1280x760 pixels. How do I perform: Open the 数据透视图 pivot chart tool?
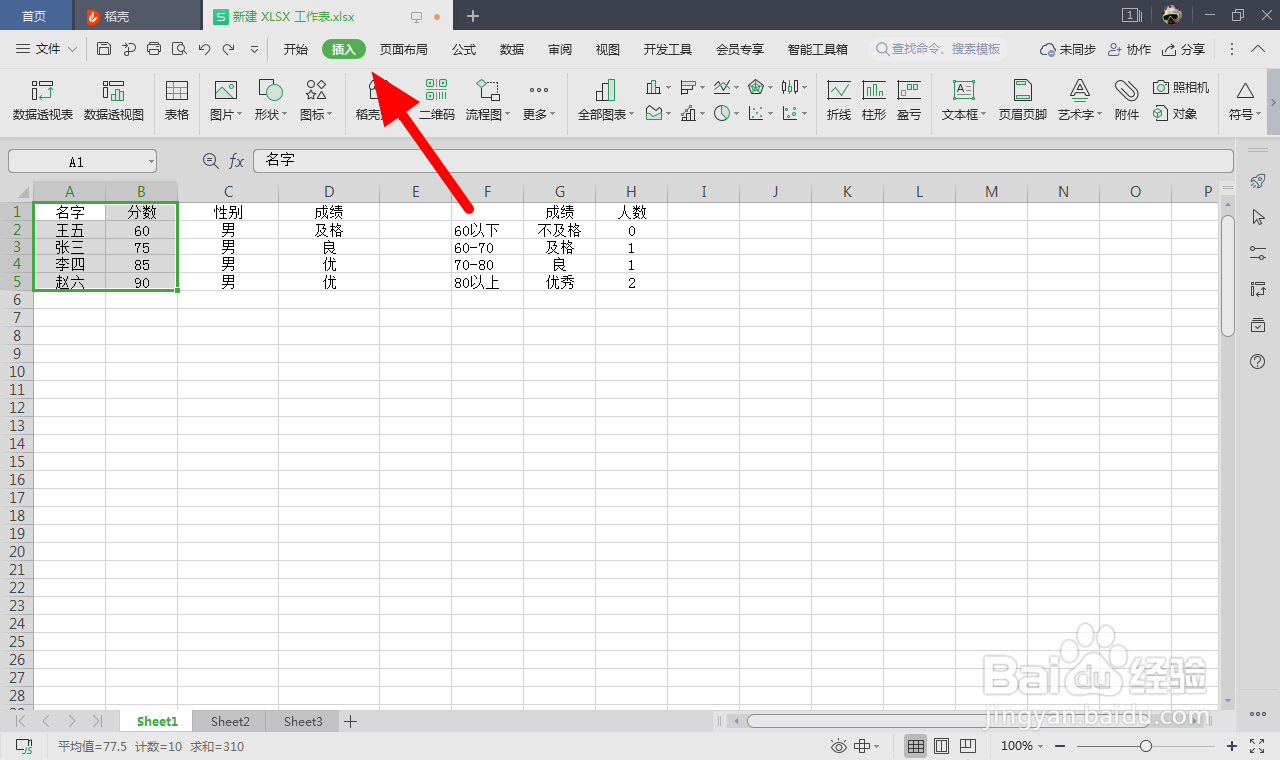113,101
